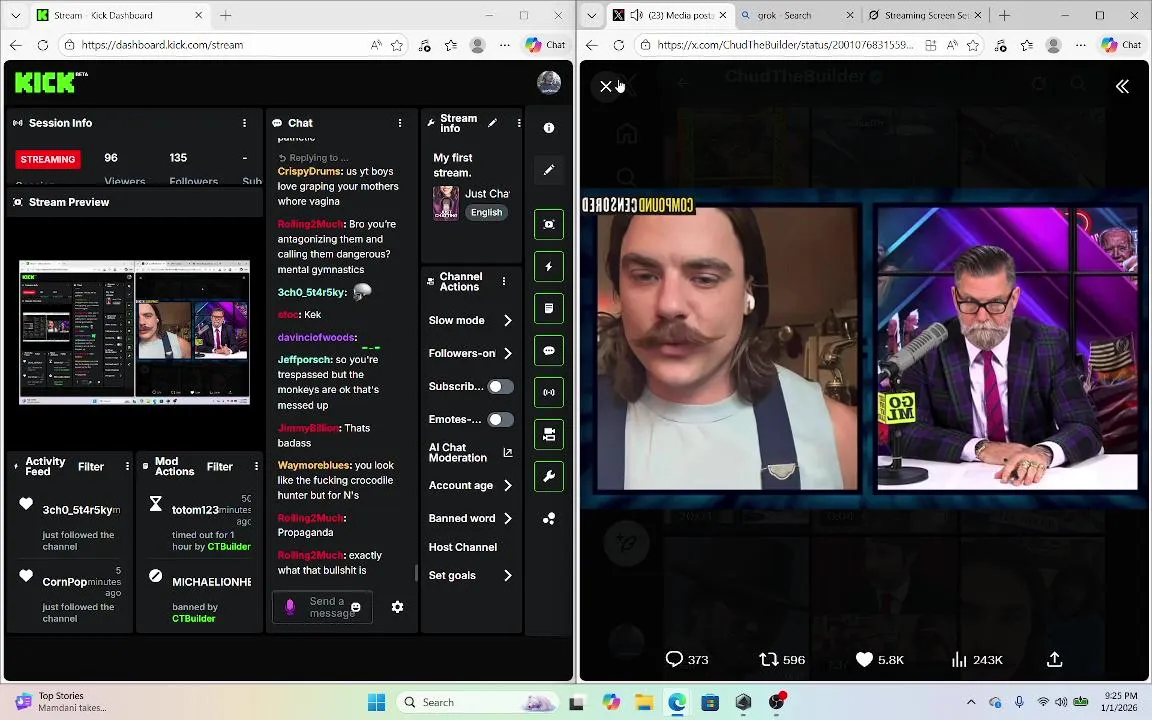Click the repost icon showing 596
Screen dimensions: 1152x720
tap(782, 659)
